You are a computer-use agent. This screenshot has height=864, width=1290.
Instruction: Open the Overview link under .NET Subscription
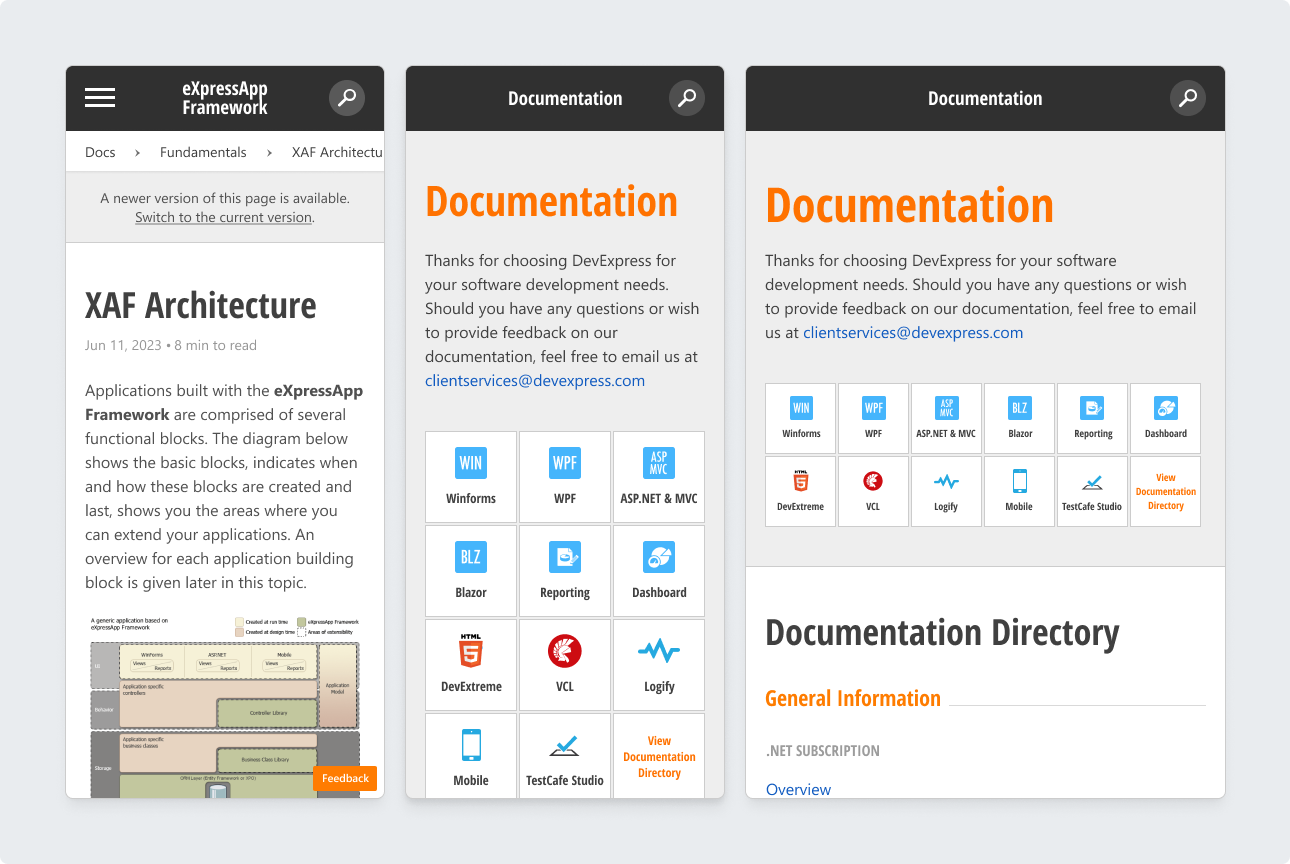pos(798,789)
